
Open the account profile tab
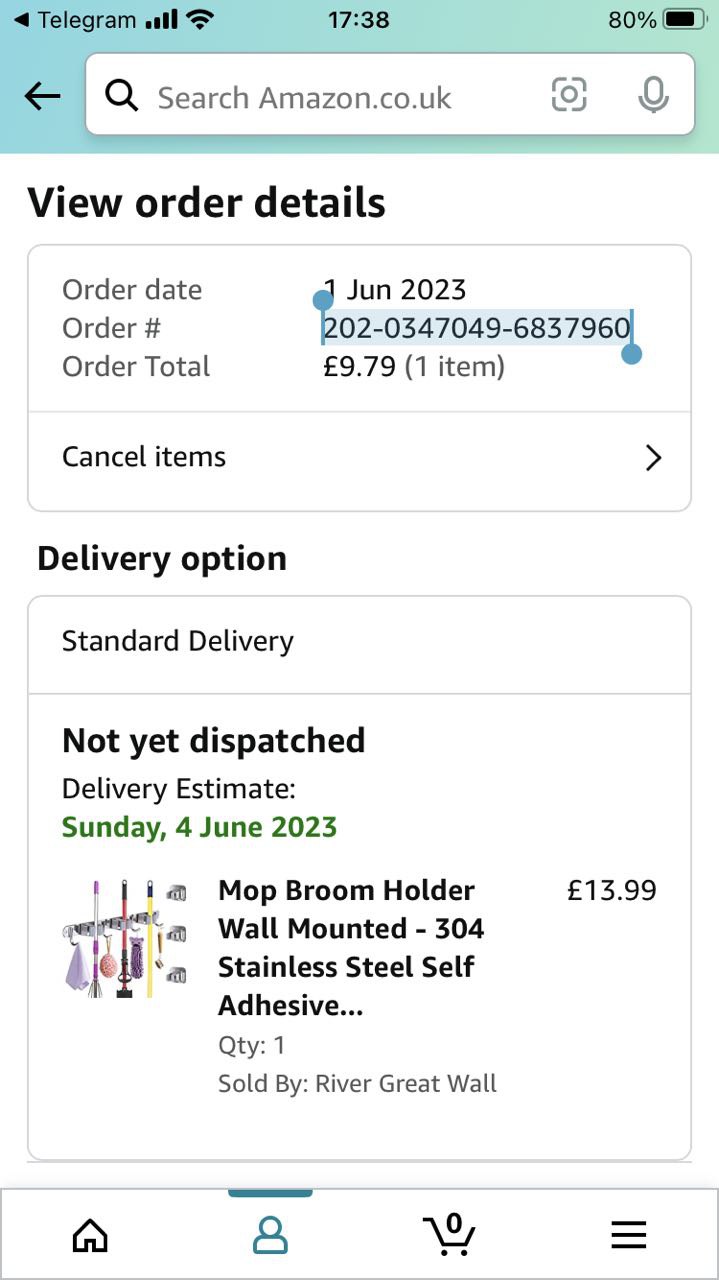tap(270, 1236)
